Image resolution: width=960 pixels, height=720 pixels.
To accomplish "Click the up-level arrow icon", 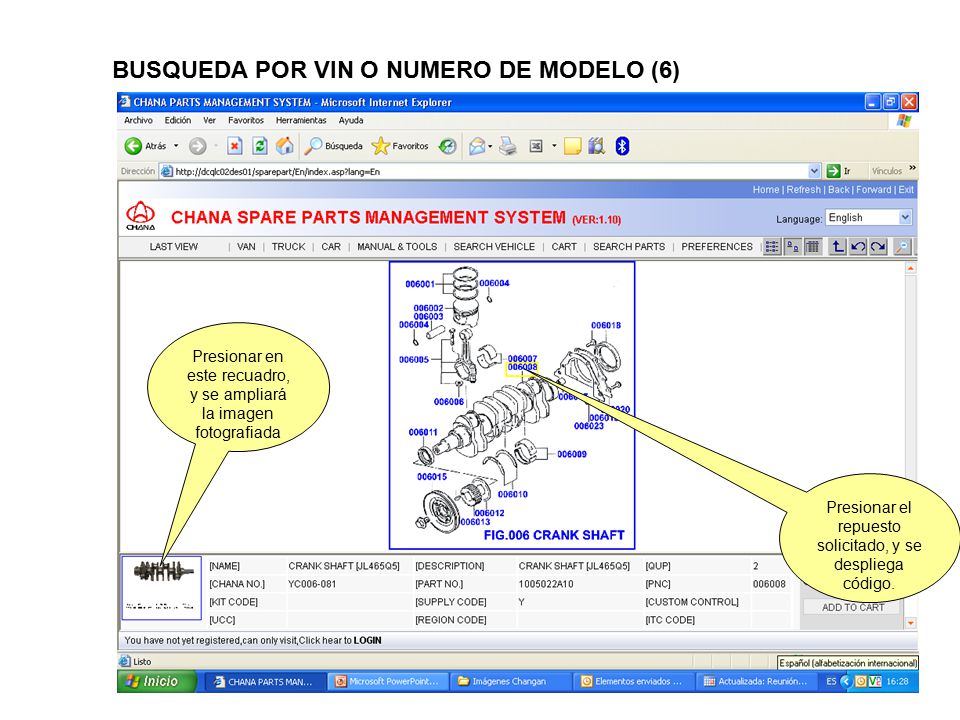I will click(x=838, y=247).
